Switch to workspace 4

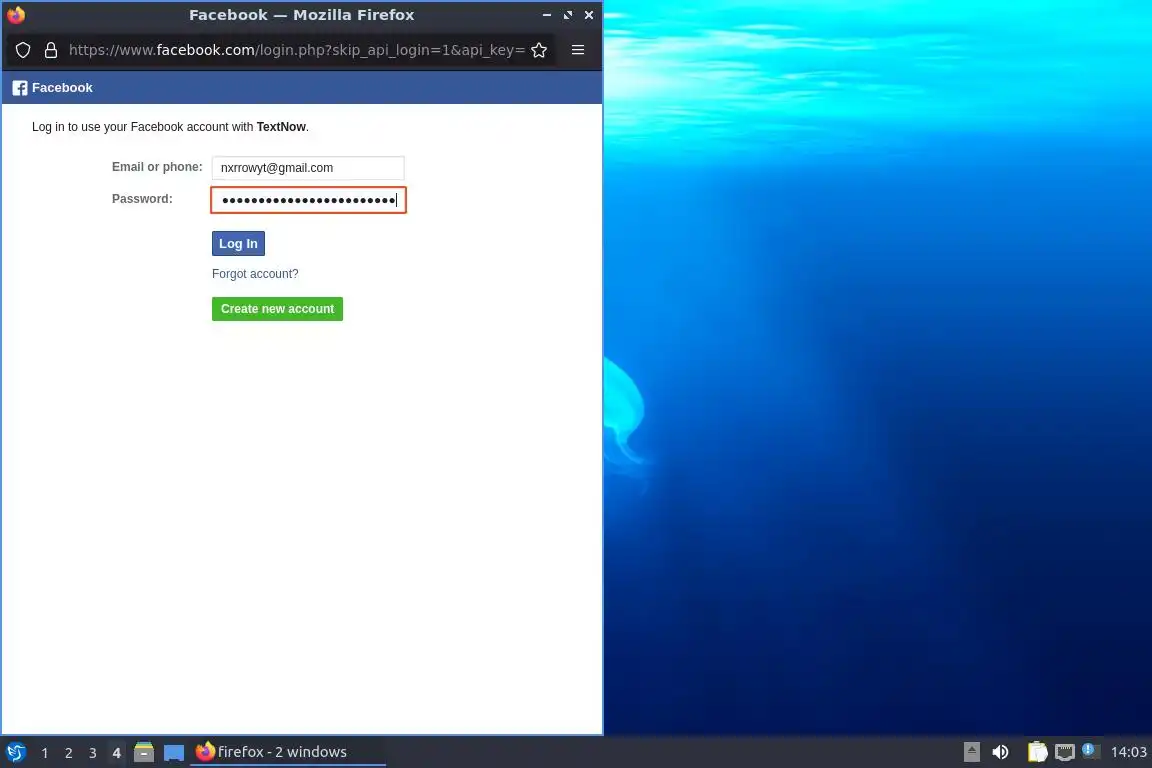click(x=116, y=753)
